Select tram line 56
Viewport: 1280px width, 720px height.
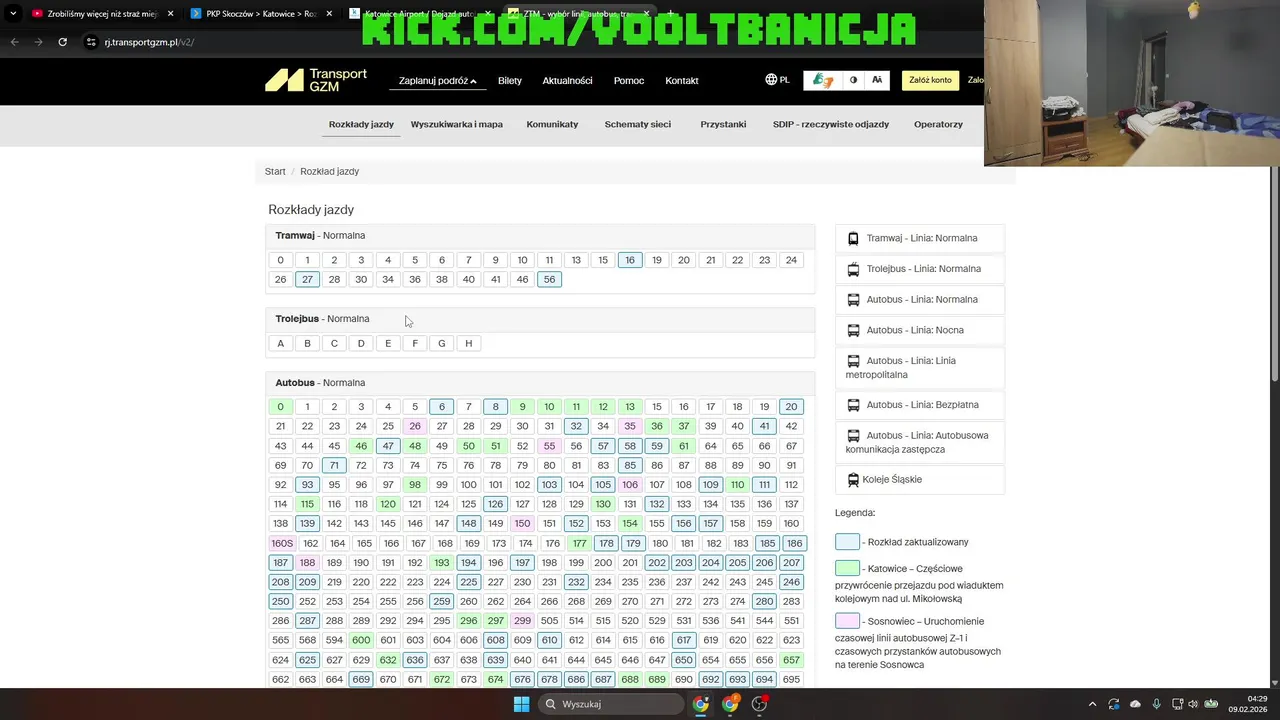(549, 279)
